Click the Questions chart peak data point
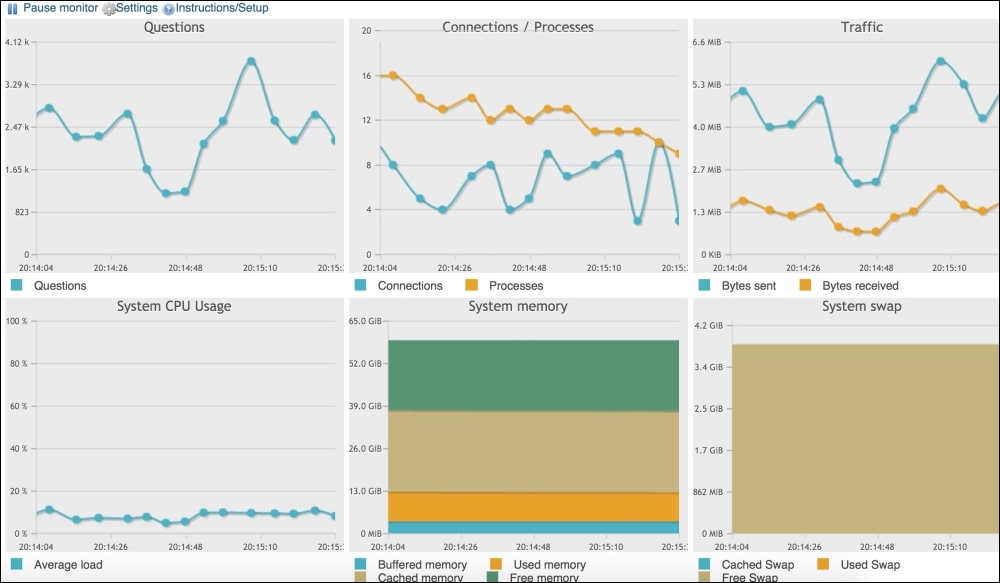Screen dimensions: 1000x583 [251, 61]
